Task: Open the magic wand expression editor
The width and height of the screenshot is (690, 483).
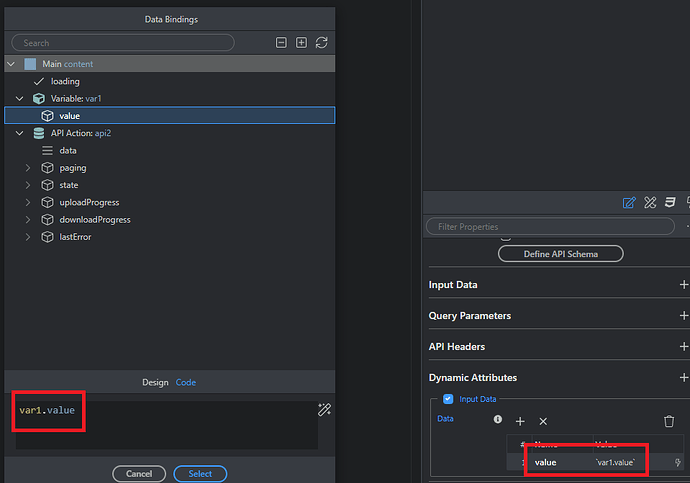Action: (324, 409)
